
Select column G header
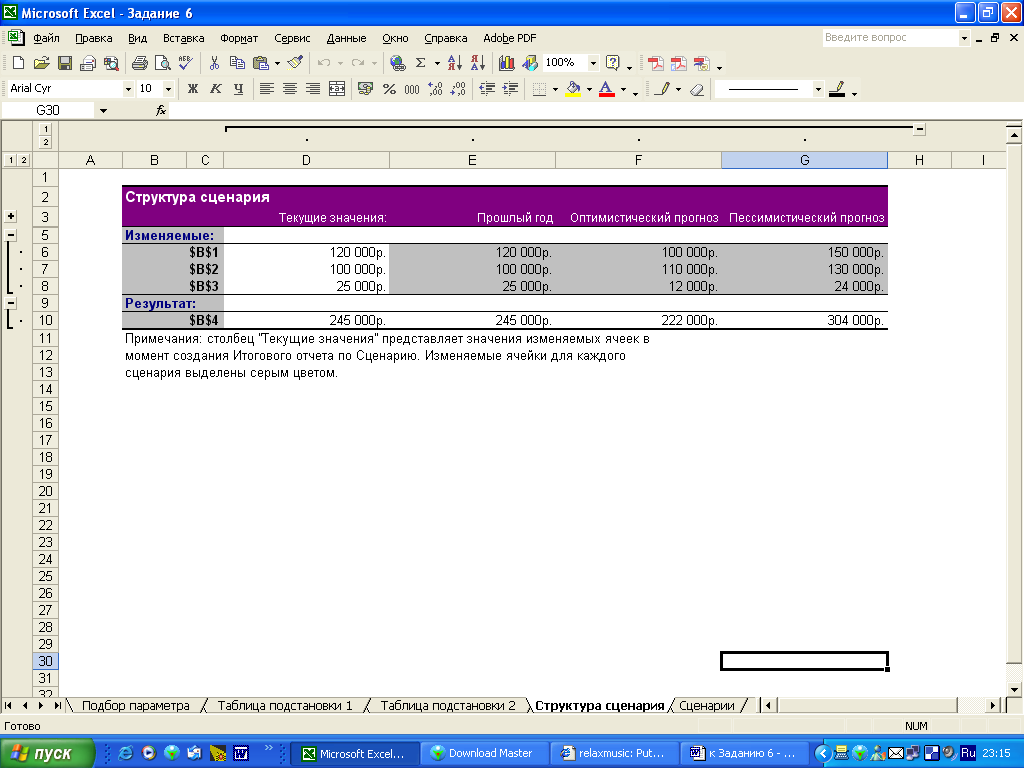(x=805, y=160)
